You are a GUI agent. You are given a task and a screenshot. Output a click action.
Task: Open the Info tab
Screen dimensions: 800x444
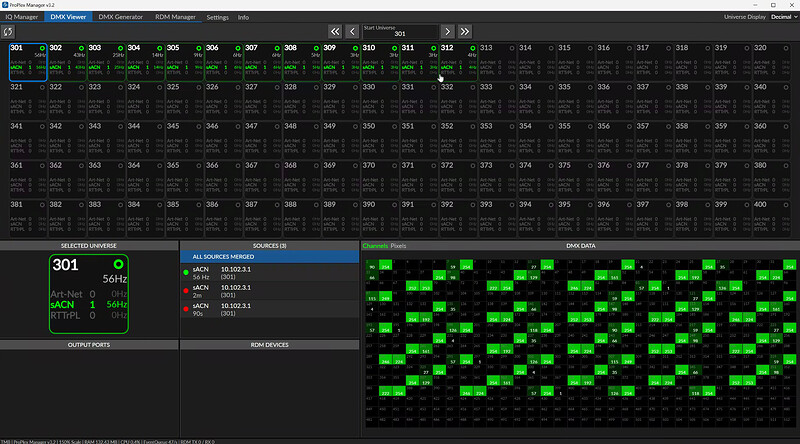point(243,17)
